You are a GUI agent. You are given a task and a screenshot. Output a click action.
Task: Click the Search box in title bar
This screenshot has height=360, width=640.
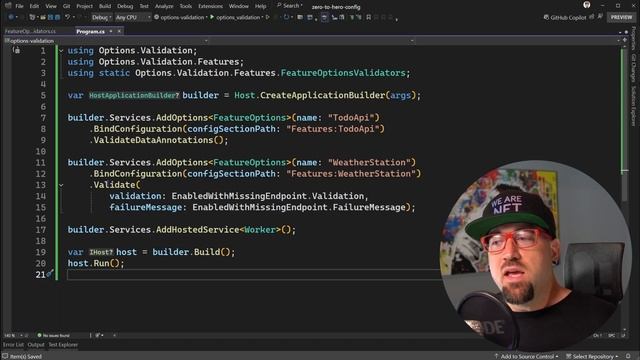tap(290, 6)
